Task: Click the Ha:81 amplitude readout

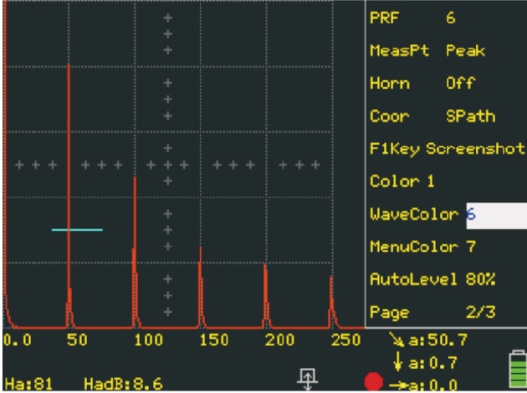Action: click(x=29, y=384)
